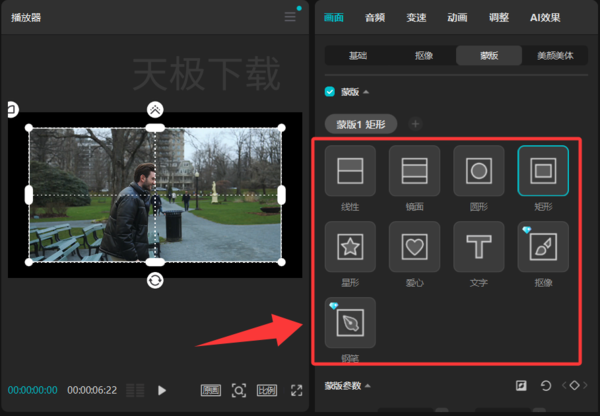Viewport: 600px width, 416px height.
Task: Choose the 文字 text mask
Action: [x=479, y=246]
